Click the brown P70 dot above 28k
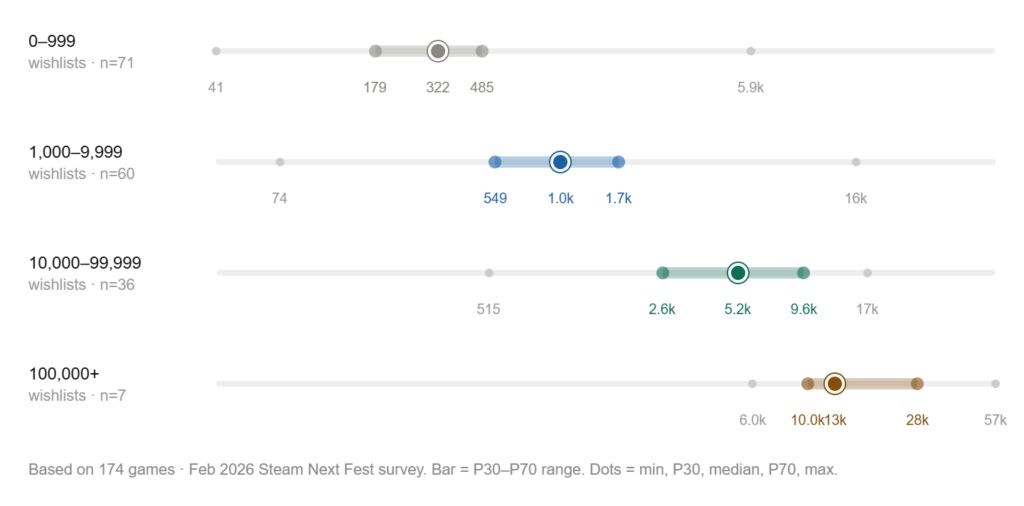 tap(917, 384)
